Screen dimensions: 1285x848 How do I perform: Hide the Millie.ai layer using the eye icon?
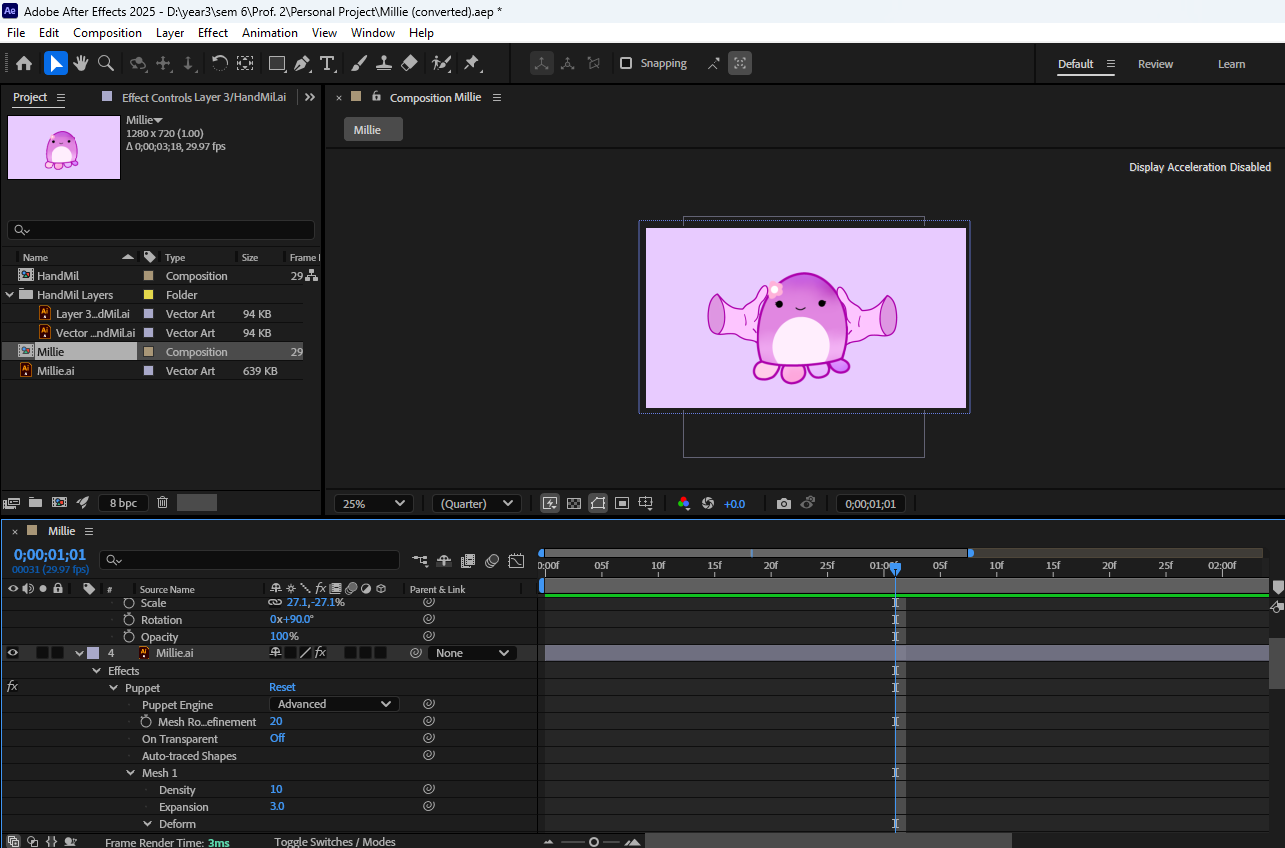[13, 653]
